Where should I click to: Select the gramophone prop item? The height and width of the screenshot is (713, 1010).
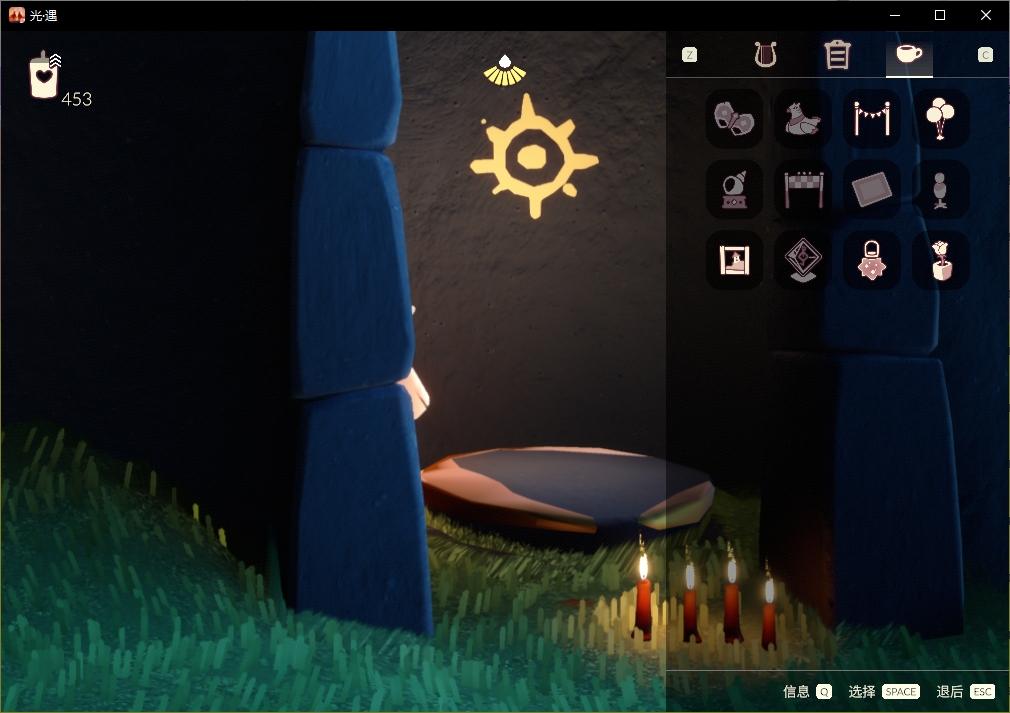click(734, 189)
